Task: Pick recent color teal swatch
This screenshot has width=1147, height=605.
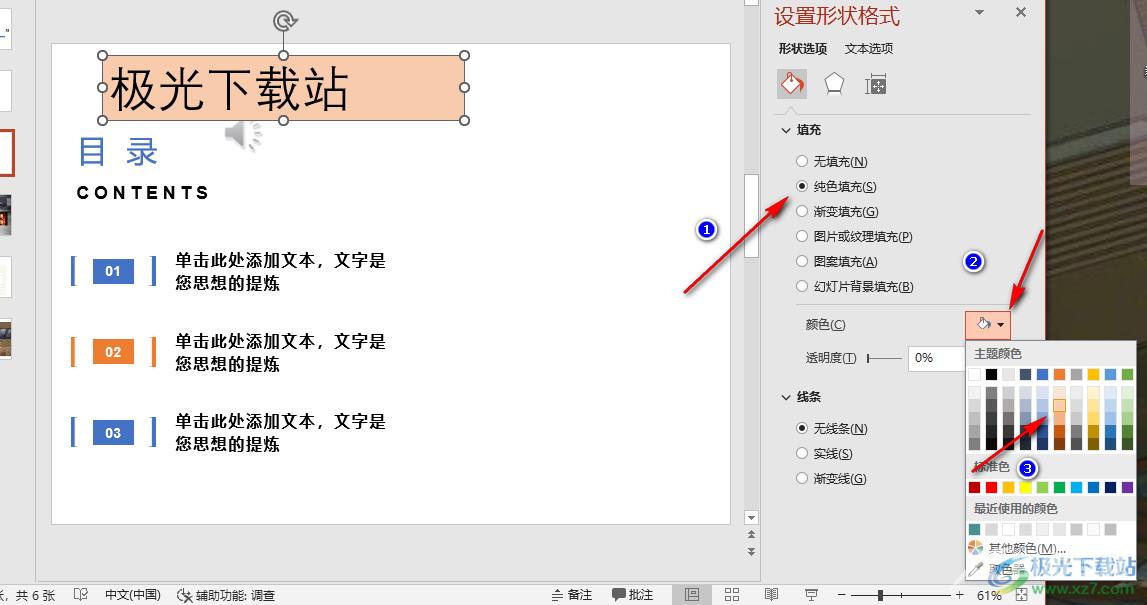Action: pos(974,529)
